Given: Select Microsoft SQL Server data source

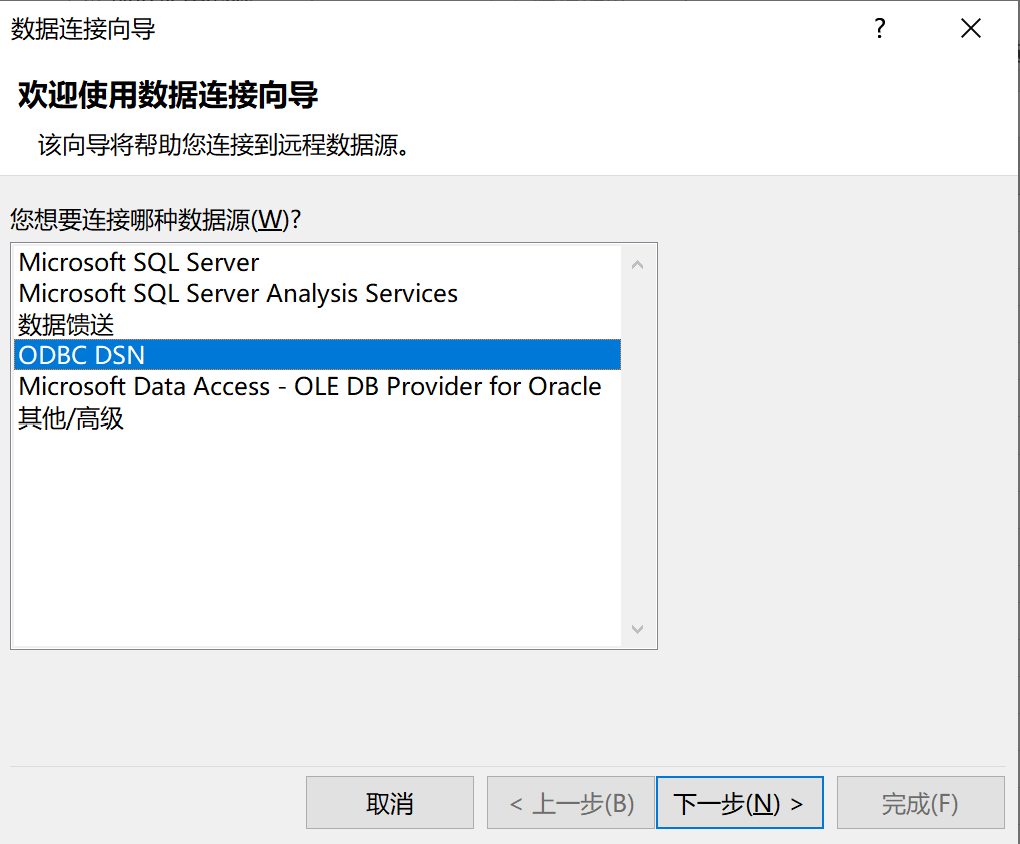Looking at the screenshot, I should click(317, 262).
